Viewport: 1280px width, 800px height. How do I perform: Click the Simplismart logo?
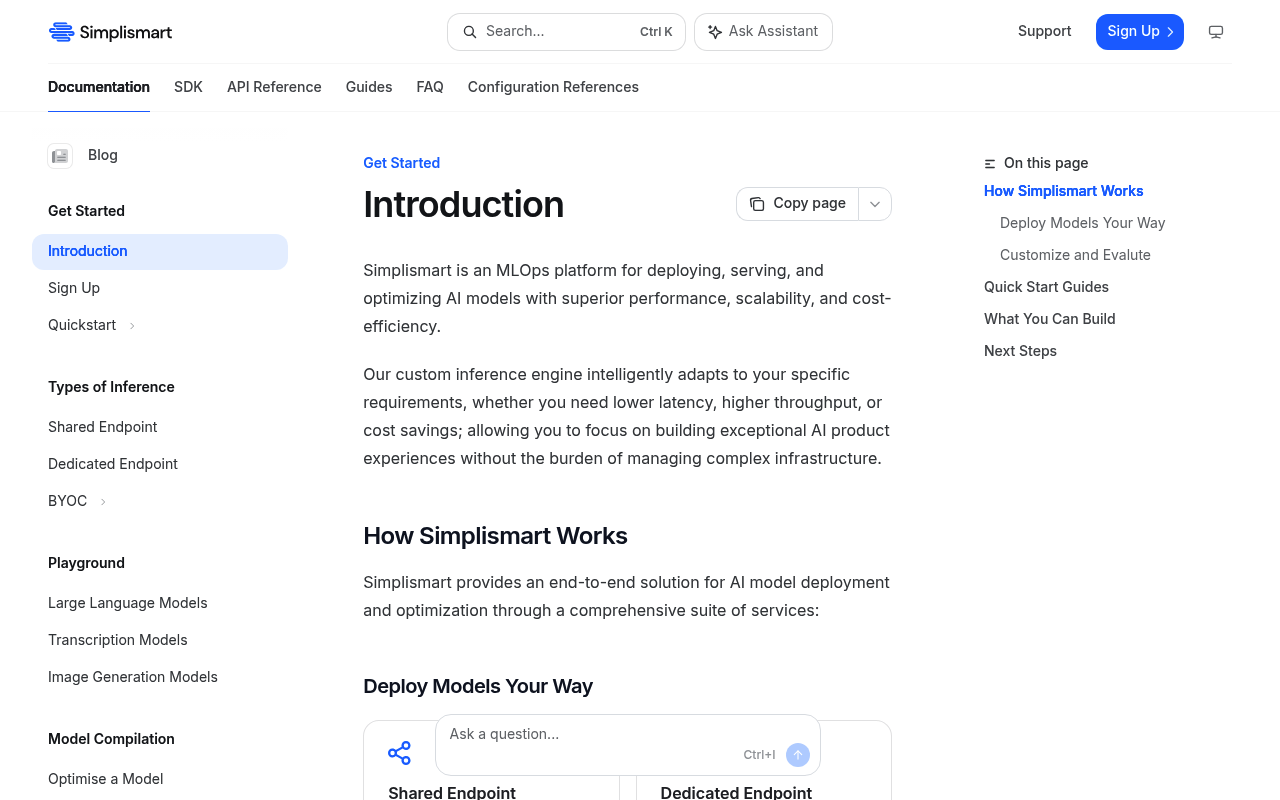110,32
